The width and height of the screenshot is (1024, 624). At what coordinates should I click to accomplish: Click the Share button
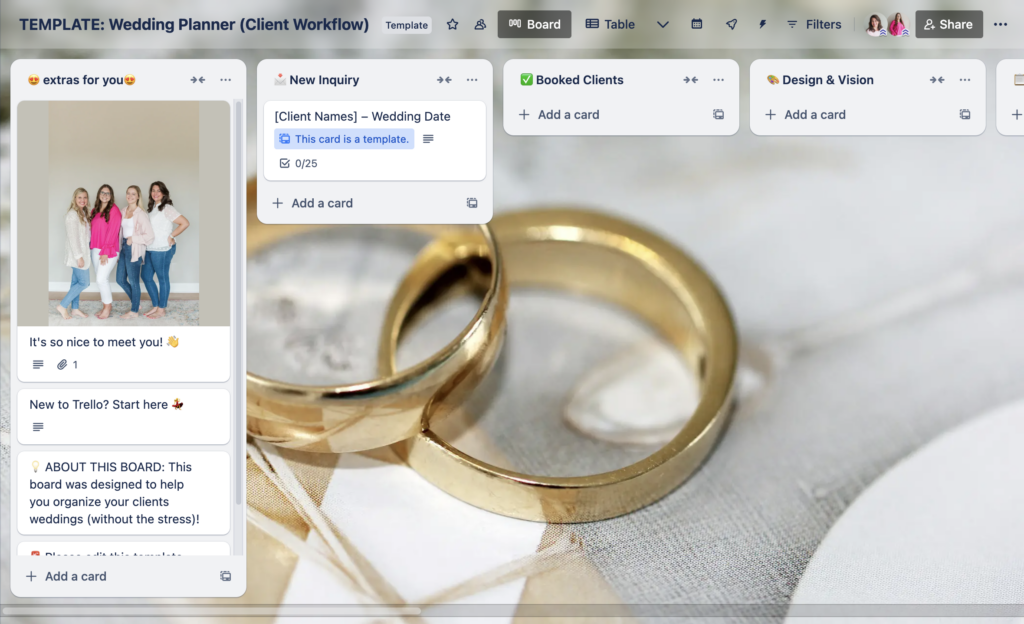(x=949, y=24)
